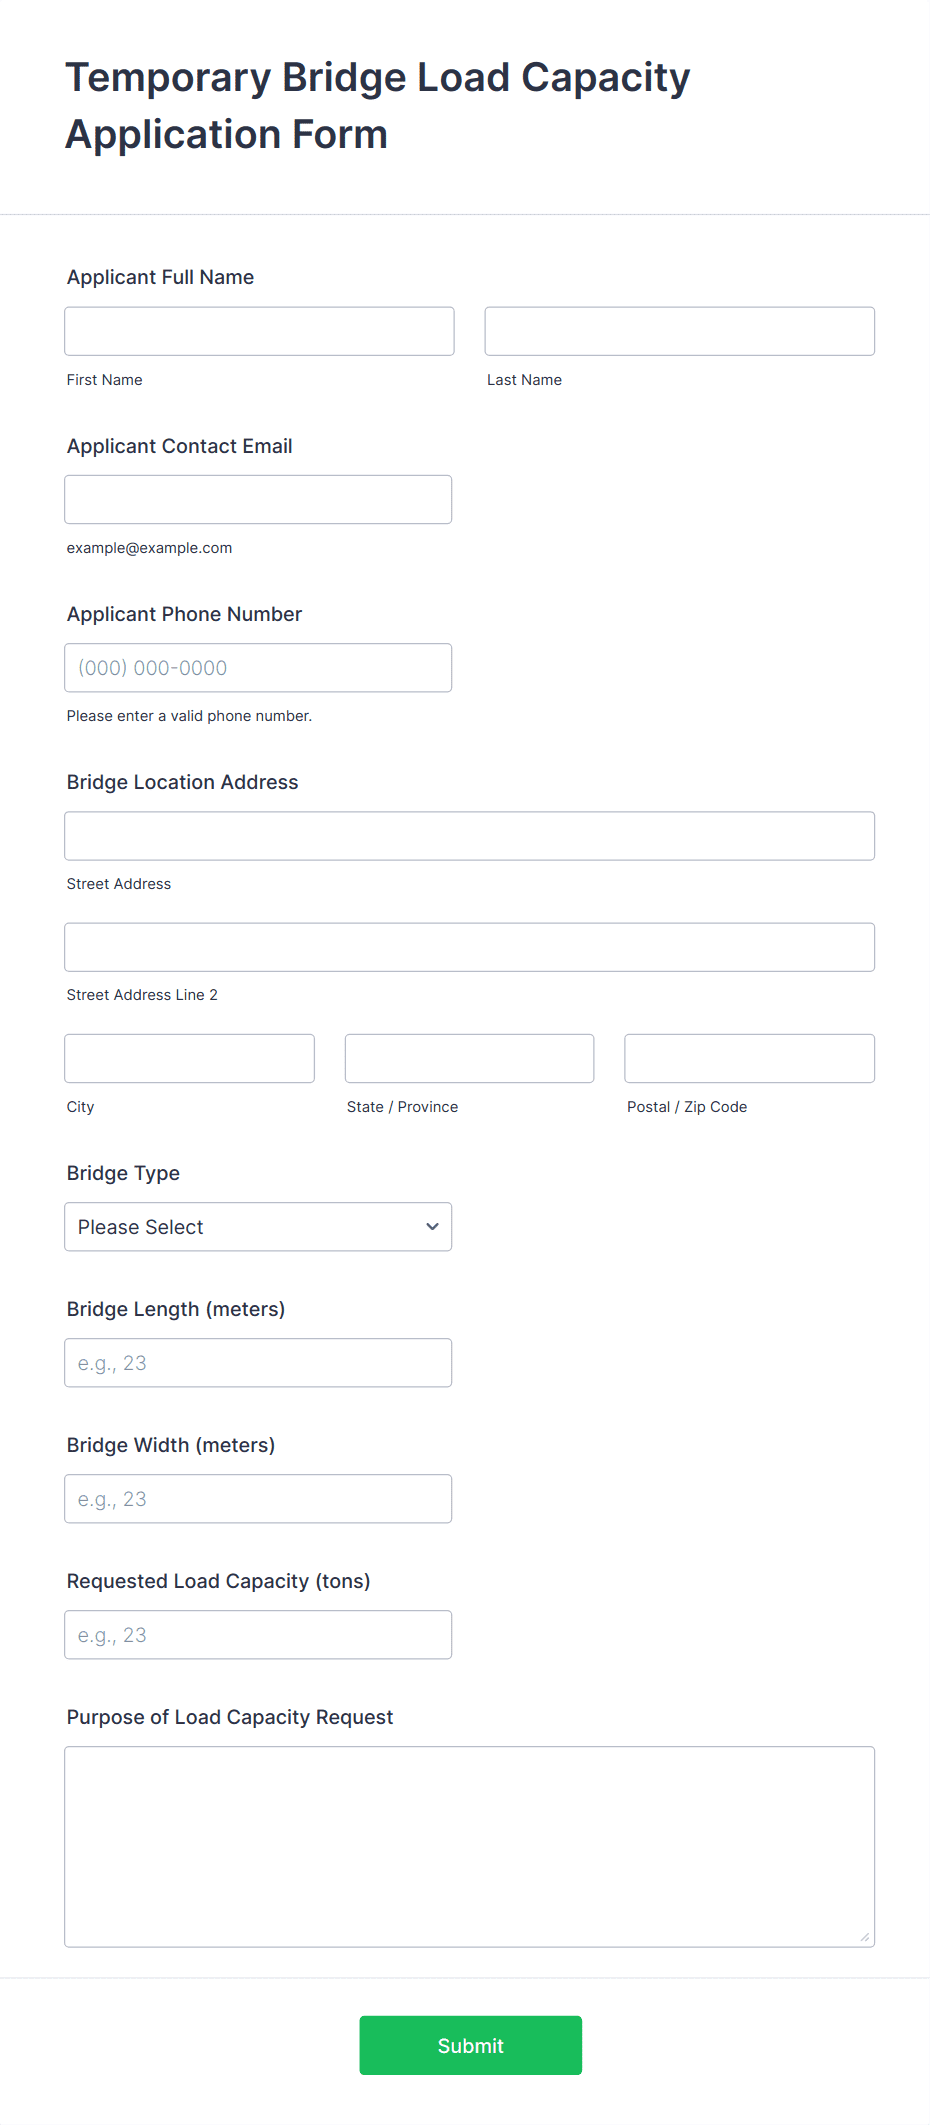The image size is (930, 2125).
Task: Focus the Requested Load Capacity field
Action: tap(258, 1635)
